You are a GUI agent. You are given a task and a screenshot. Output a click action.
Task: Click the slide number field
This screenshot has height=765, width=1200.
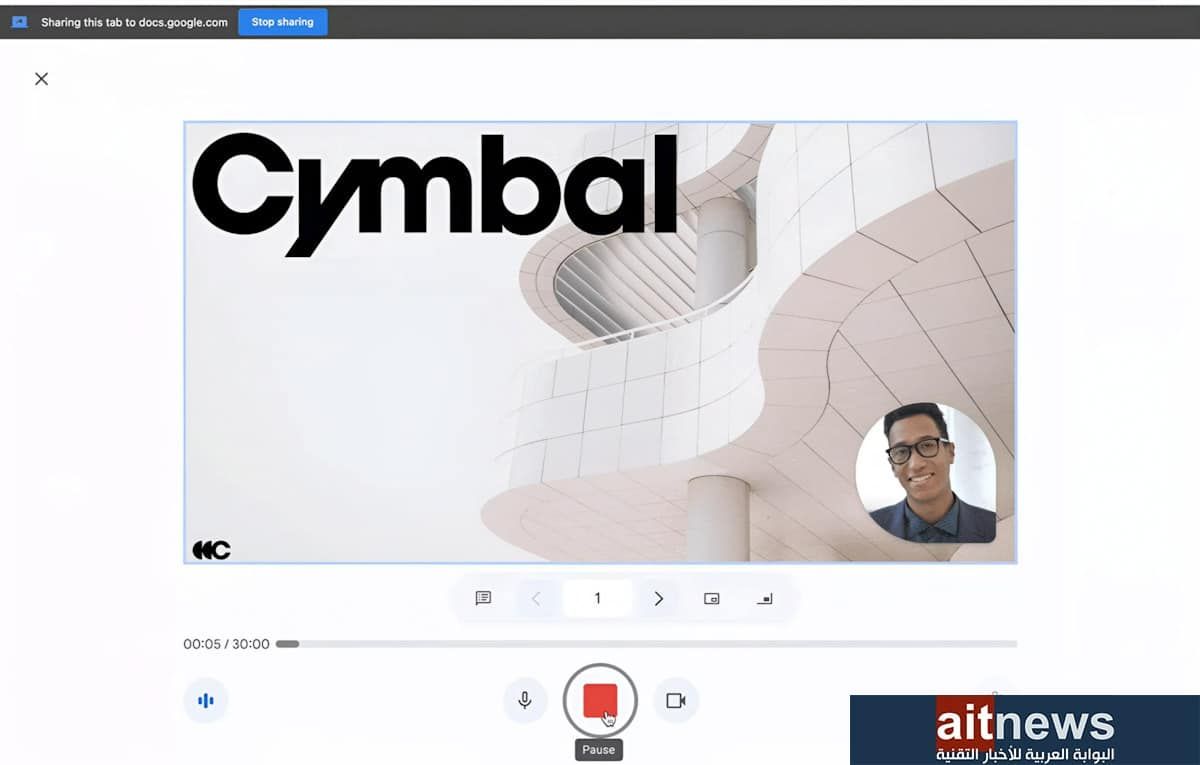(597, 598)
